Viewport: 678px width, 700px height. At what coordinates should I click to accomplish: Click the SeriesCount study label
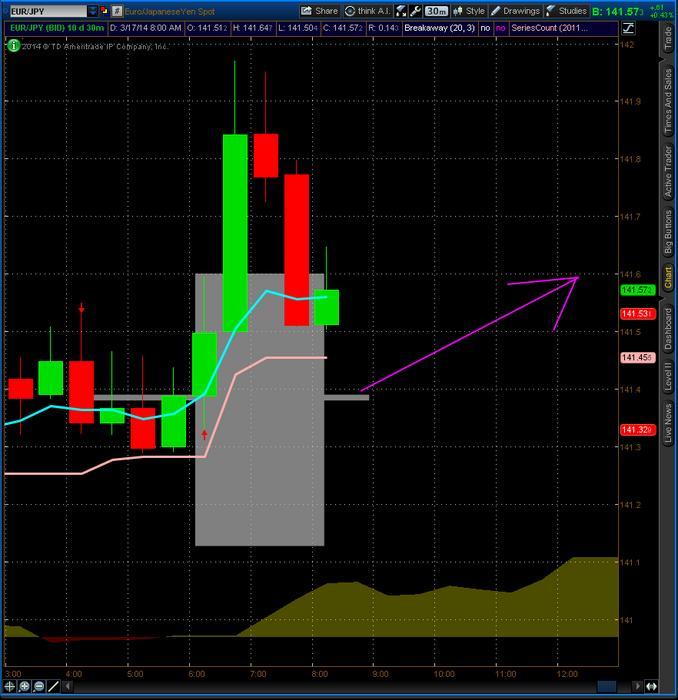[x=549, y=28]
